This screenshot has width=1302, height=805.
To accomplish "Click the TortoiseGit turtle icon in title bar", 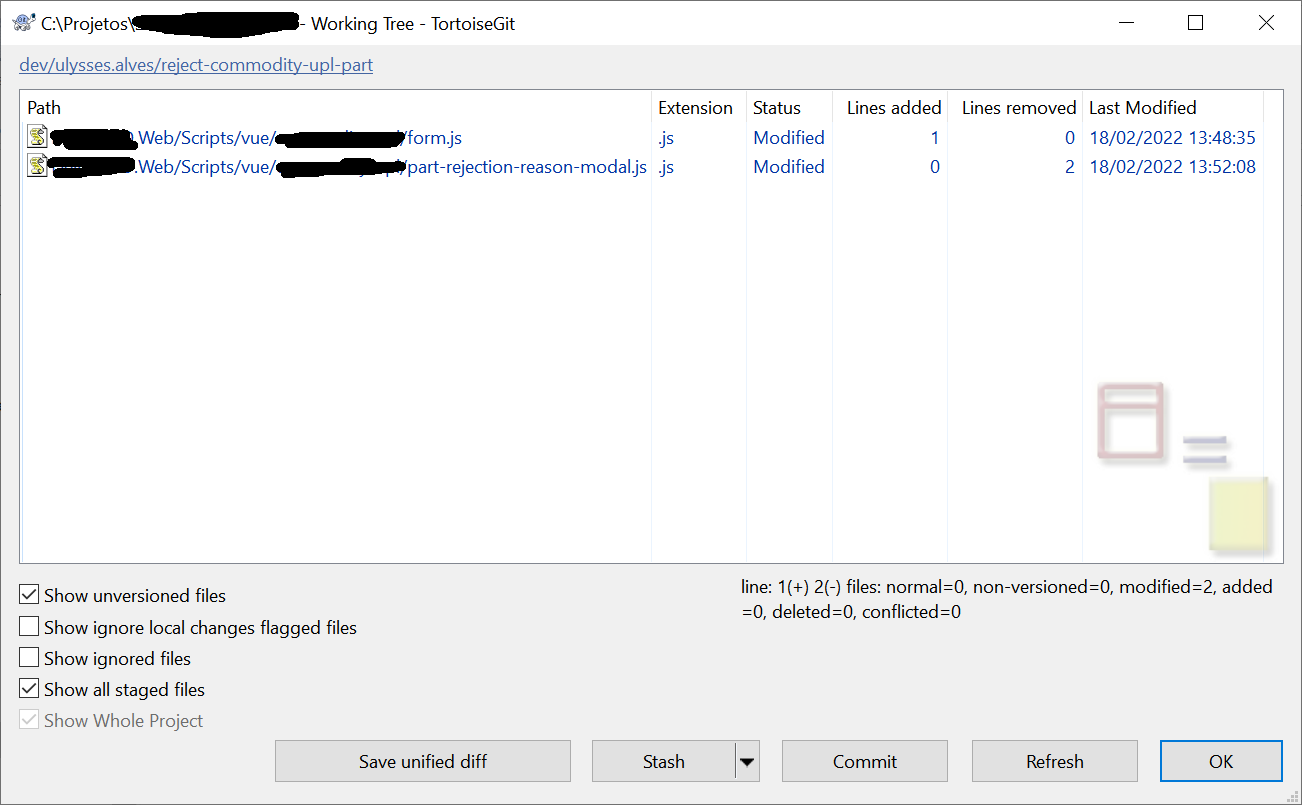I will pos(23,24).
